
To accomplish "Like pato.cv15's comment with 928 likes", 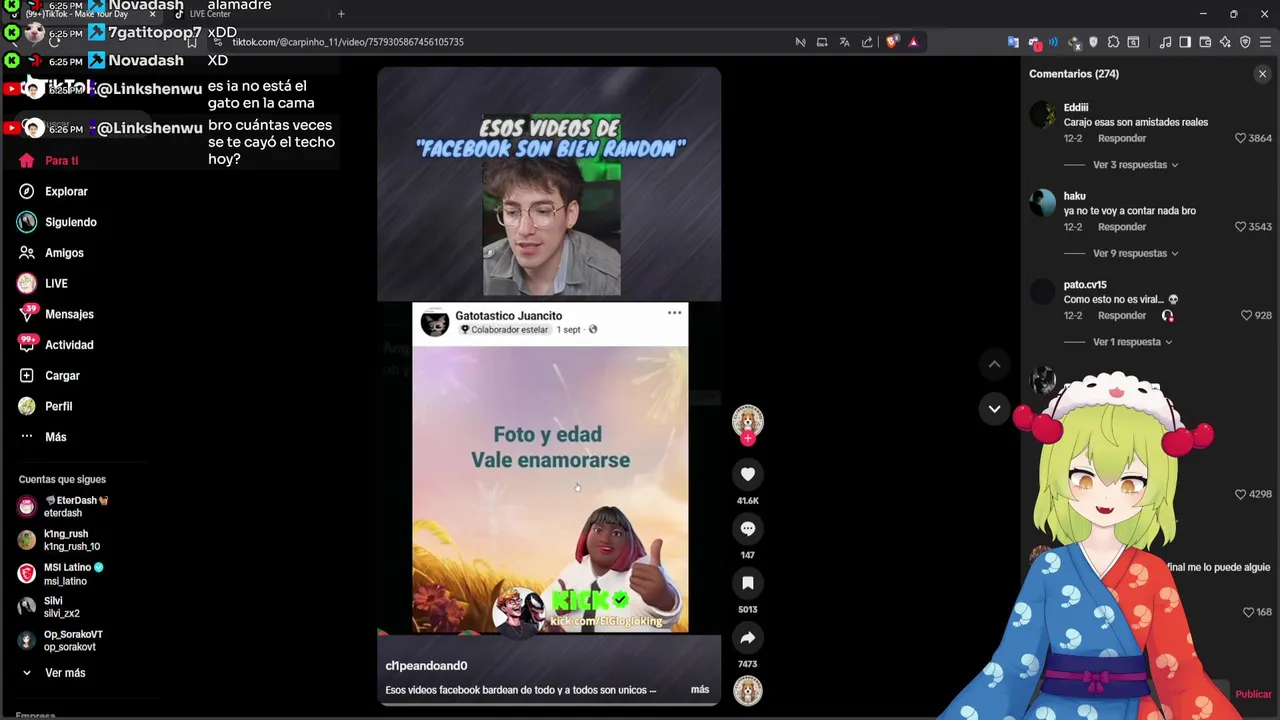I will pos(1246,315).
